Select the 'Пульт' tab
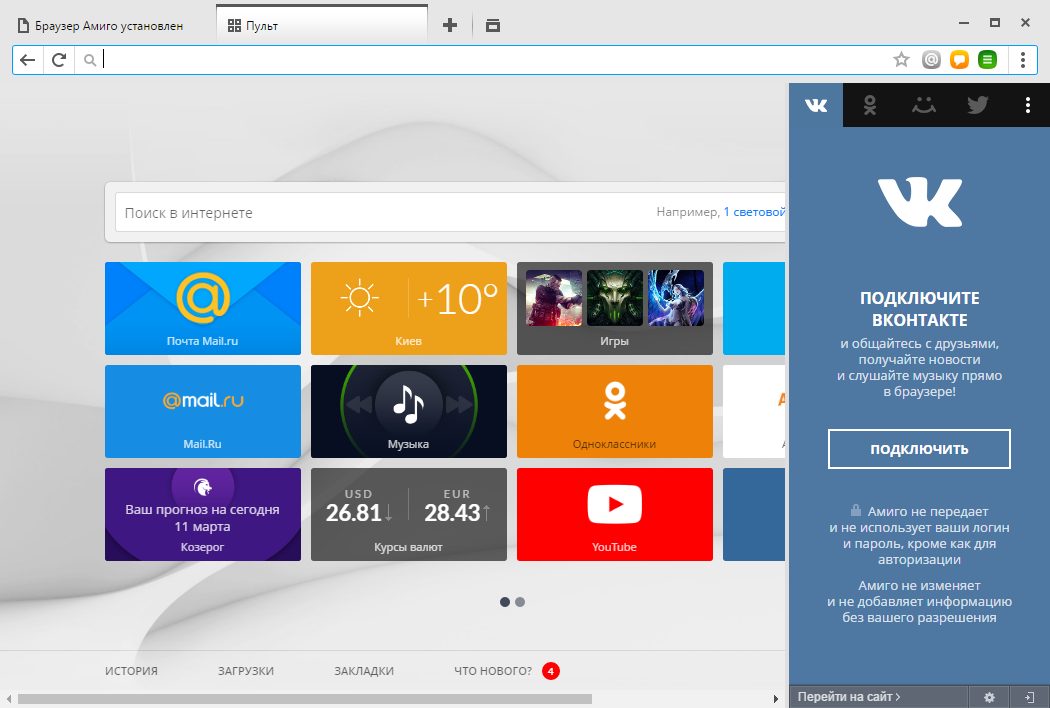Image resolution: width=1050 pixels, height=708 pixels. [321, 26]
